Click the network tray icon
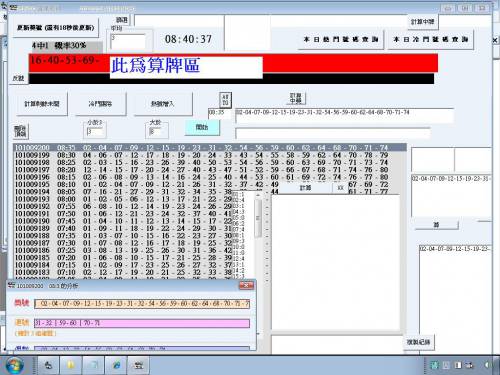 (469, 365)
